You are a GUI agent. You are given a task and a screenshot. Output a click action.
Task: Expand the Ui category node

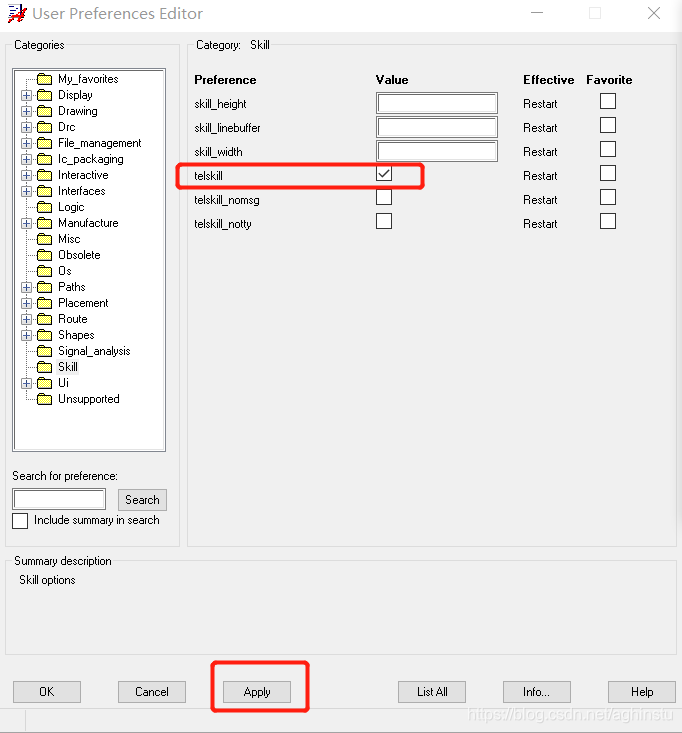coord(27,383)
